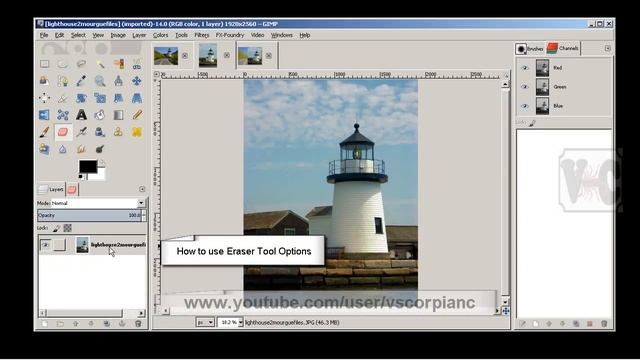Screen dimensions: 640x360
Task: Select the Airbrush tool
Action: point(81,132)
